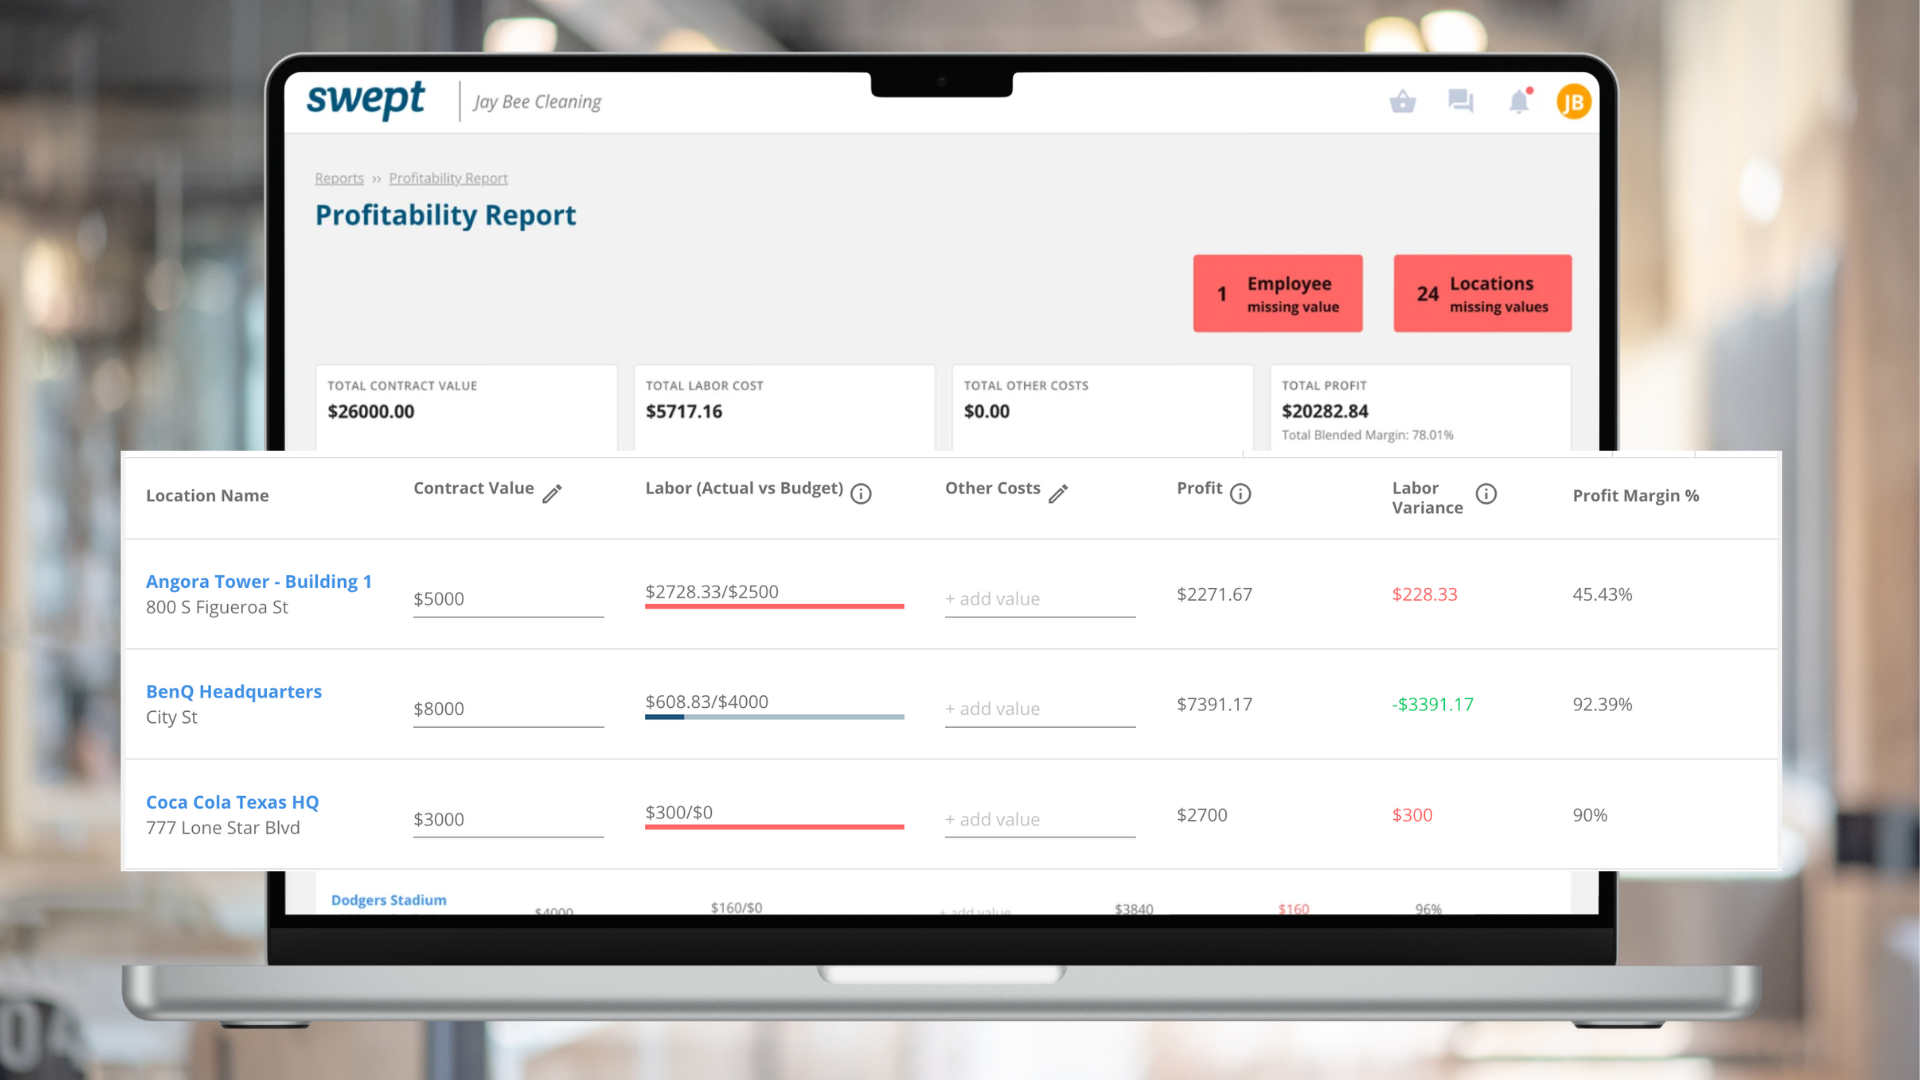Add other costs value for Angora Tower

click(x=1040, y=599)
